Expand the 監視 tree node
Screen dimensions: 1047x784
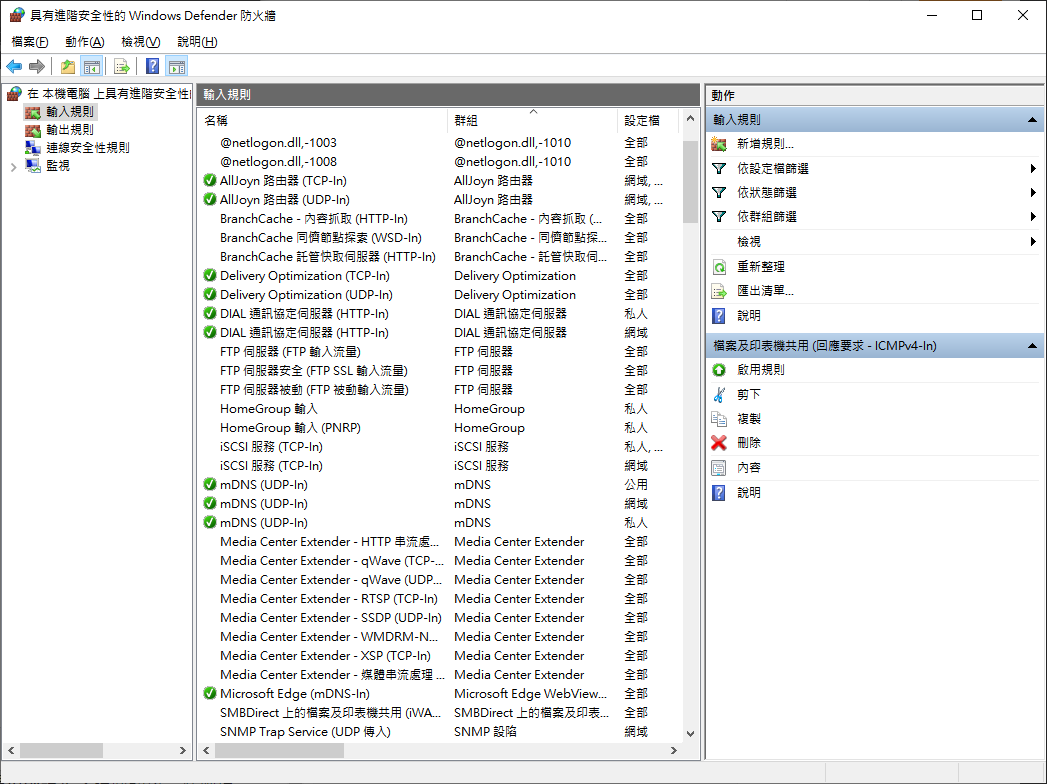pos(13,166)
